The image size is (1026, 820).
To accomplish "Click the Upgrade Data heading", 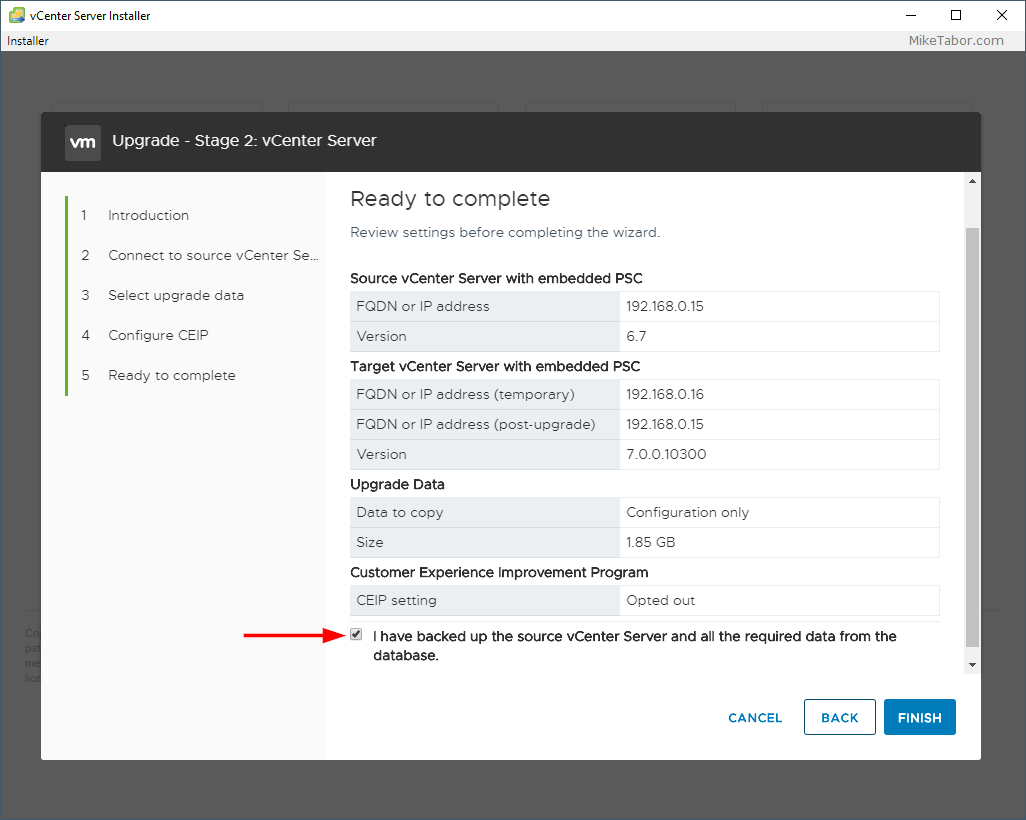I will coord(397,484).
